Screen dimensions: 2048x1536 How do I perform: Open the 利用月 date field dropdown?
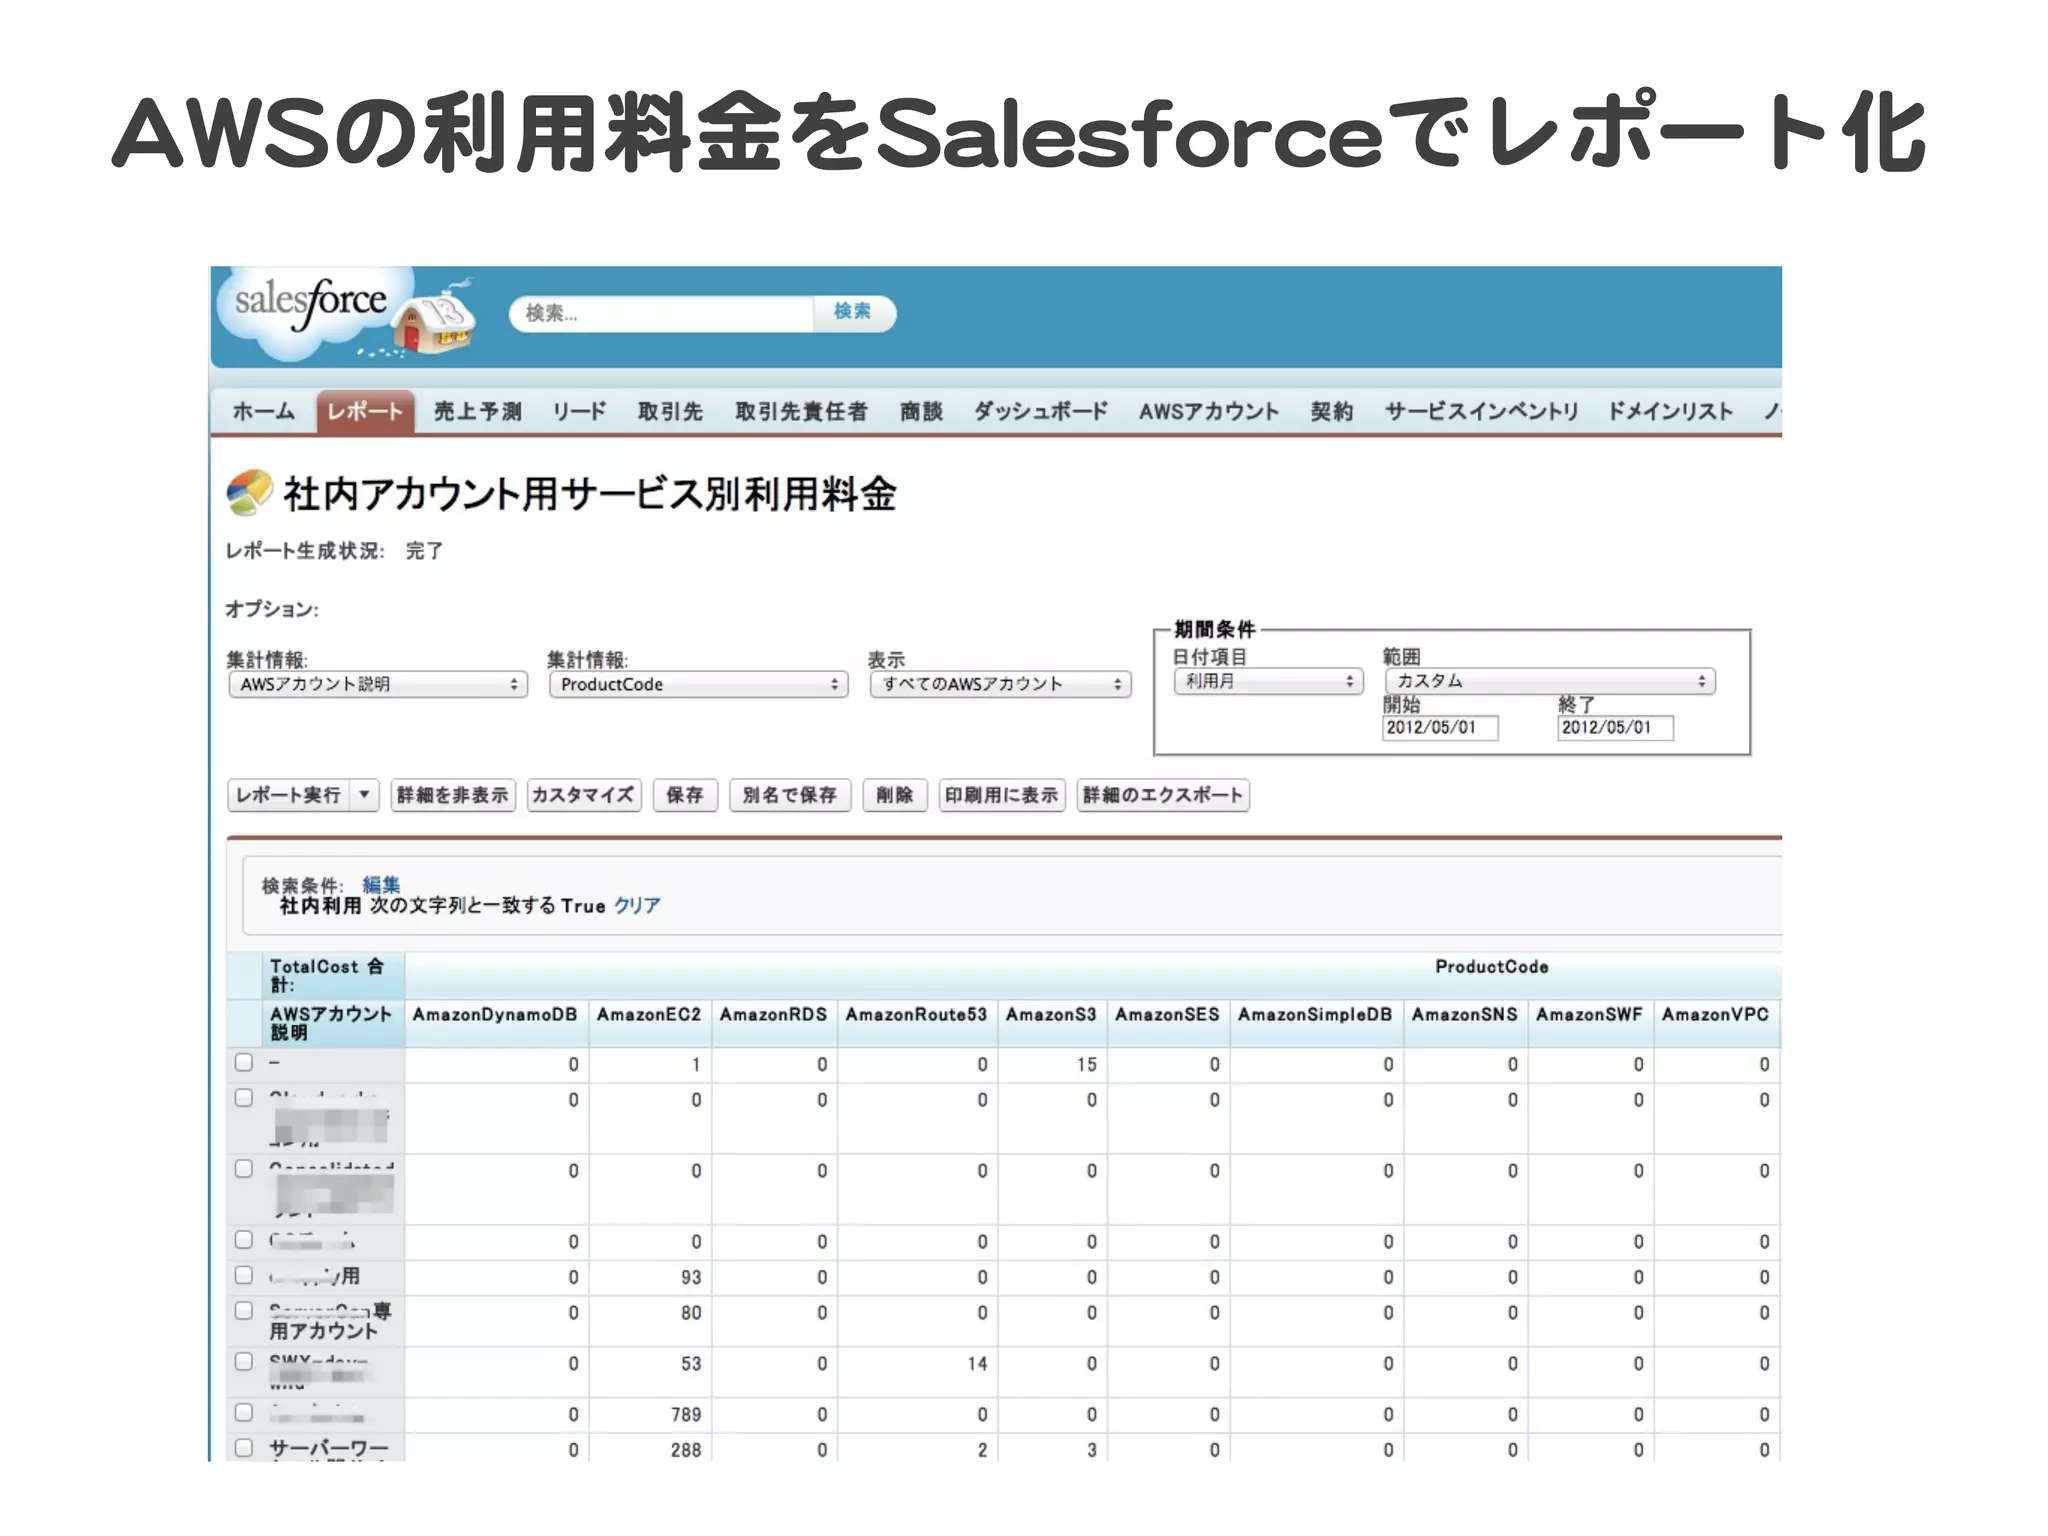click(1268, 681)
